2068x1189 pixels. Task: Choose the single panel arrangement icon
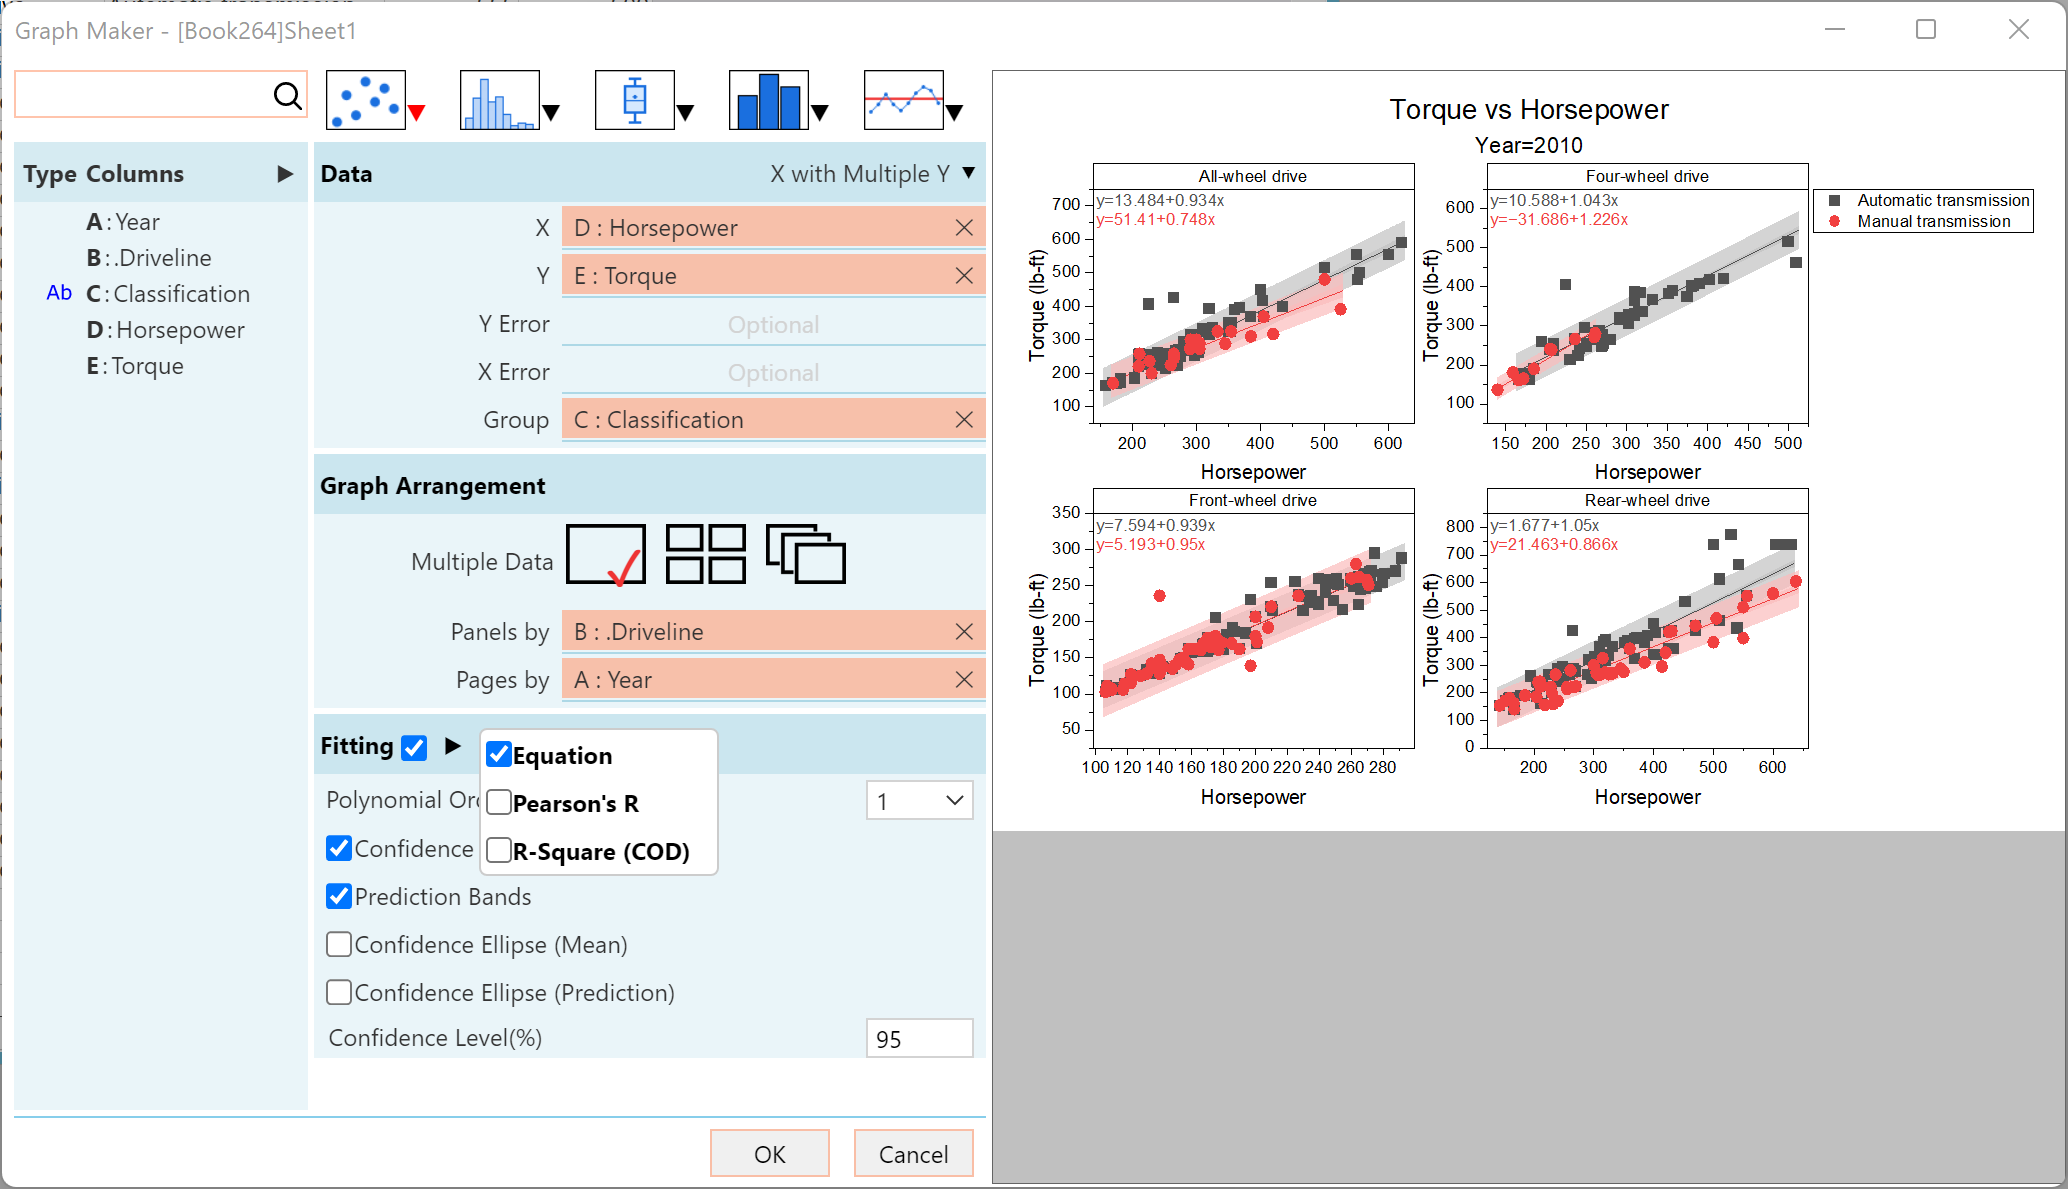(x=605, y=554)
